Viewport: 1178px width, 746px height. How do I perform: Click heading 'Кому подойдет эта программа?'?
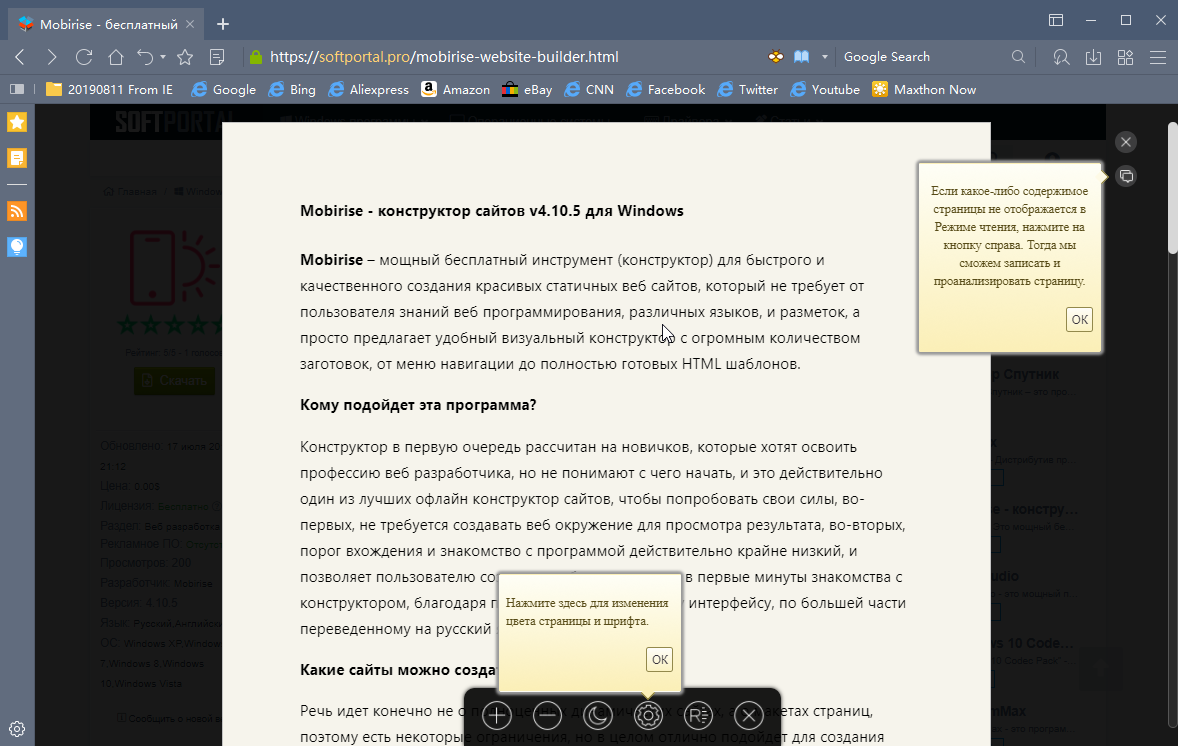418,405
